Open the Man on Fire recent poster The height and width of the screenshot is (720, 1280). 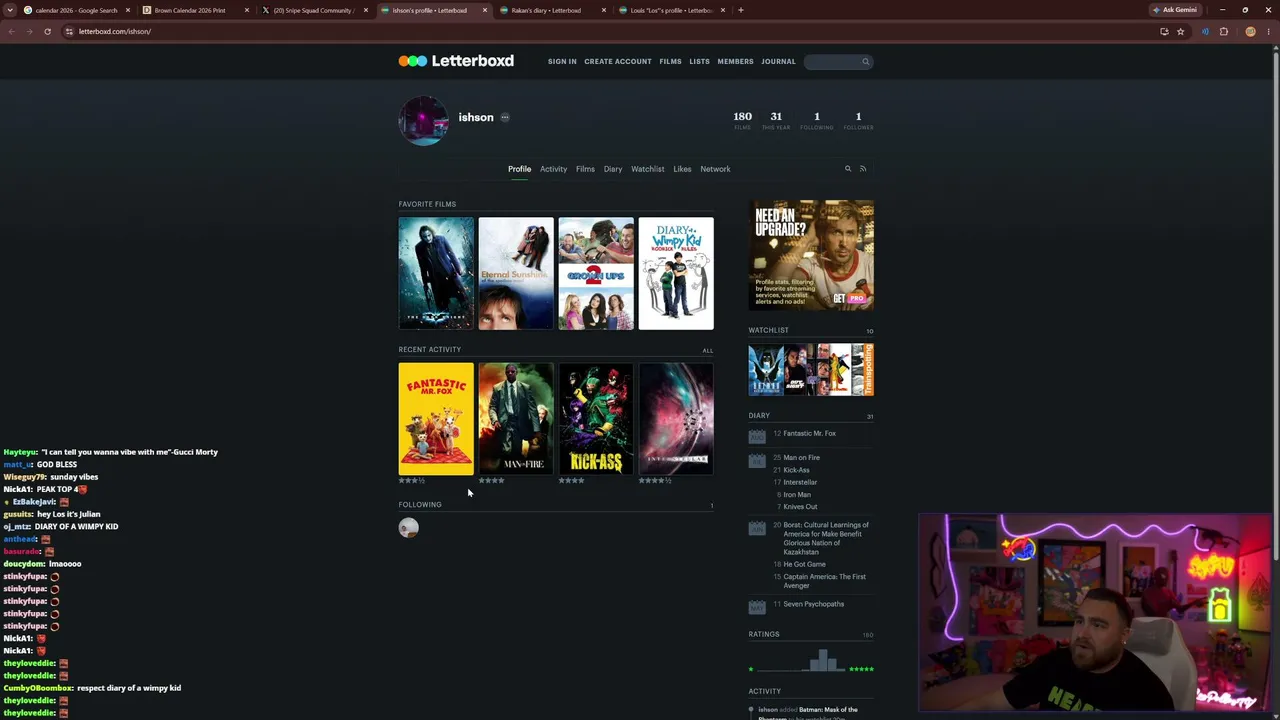point(516,419)
